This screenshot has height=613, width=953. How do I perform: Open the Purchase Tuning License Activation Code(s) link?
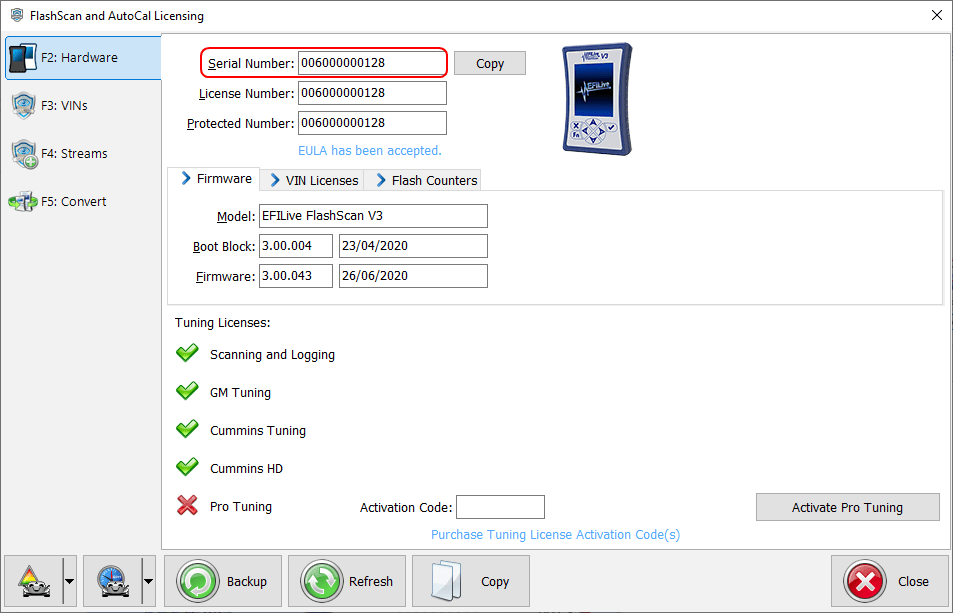click(x=555, y=535)
